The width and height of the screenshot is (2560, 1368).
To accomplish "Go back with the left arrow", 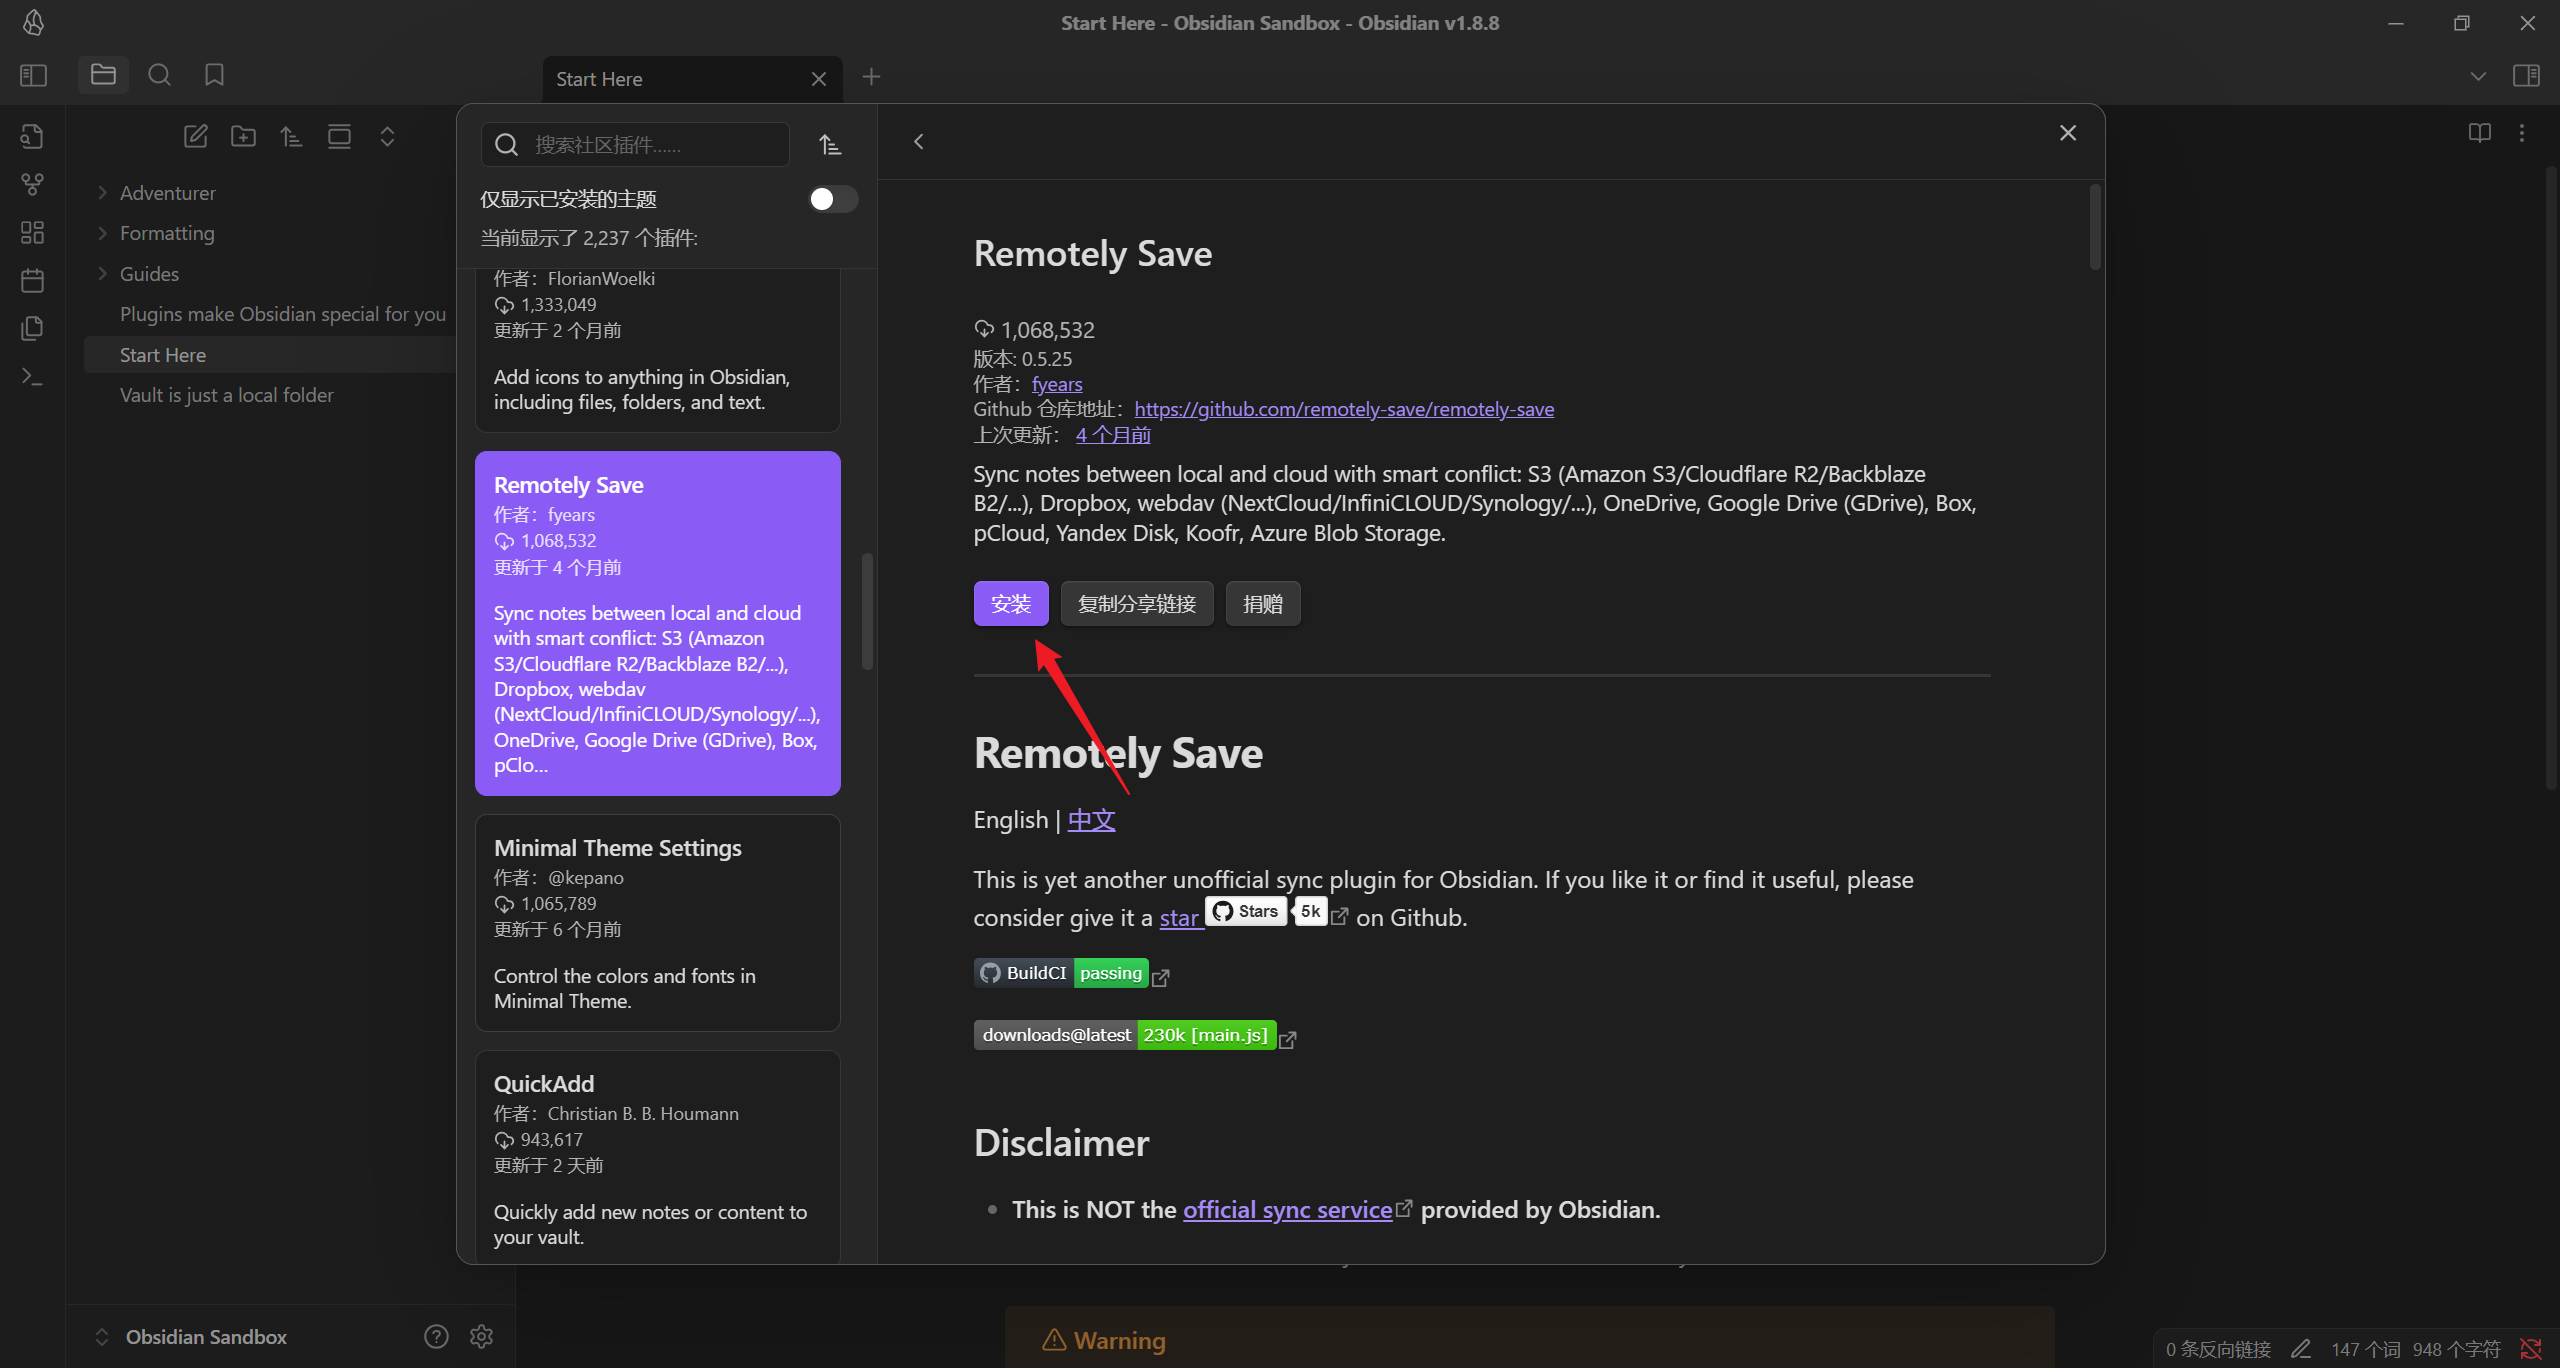I will point(918,142).
